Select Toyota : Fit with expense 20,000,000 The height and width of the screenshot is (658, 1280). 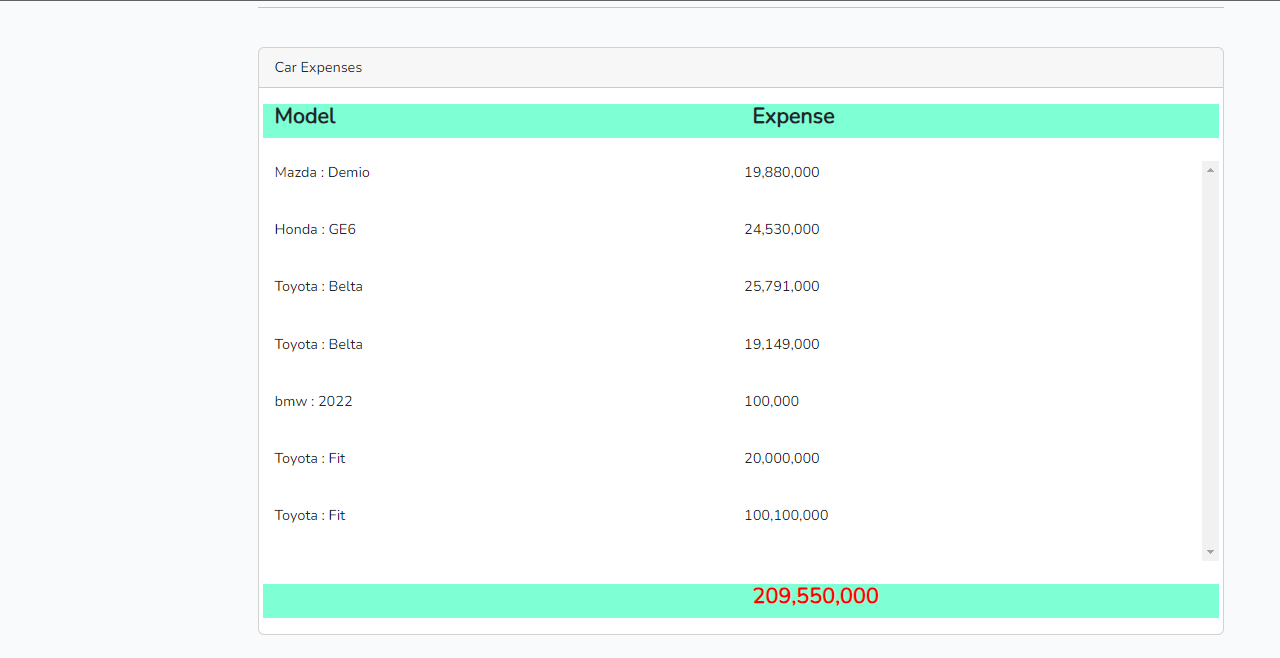click(309, 459)
